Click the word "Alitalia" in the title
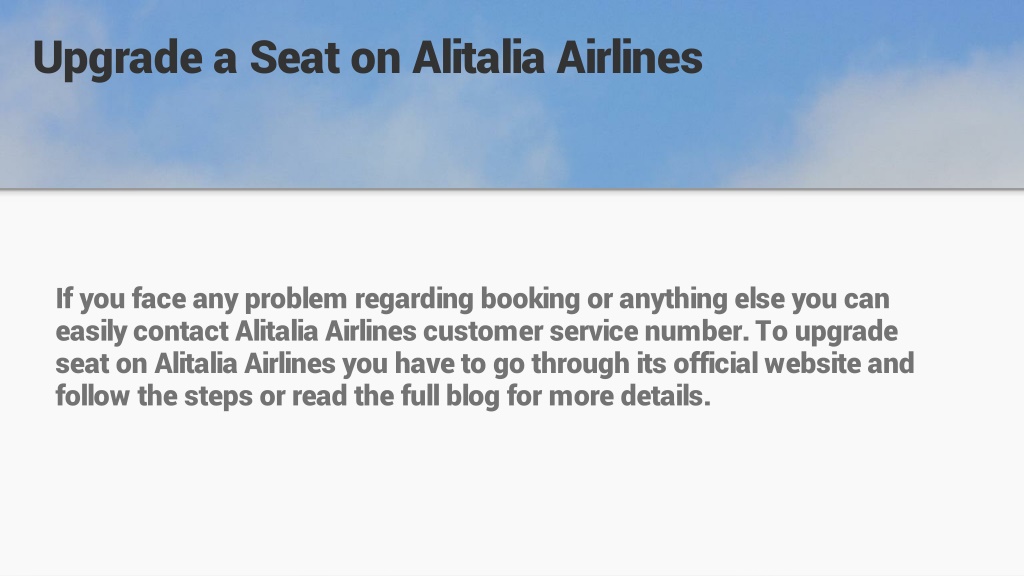This screenshot has width=1024, height=576. coord(479,57)
